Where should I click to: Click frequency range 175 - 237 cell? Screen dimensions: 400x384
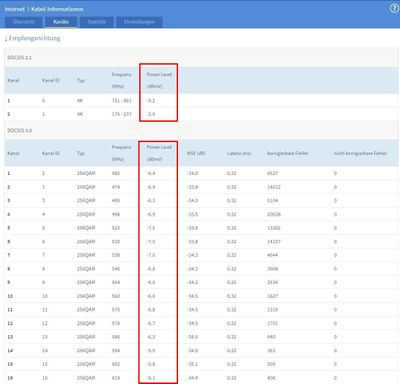122,114
